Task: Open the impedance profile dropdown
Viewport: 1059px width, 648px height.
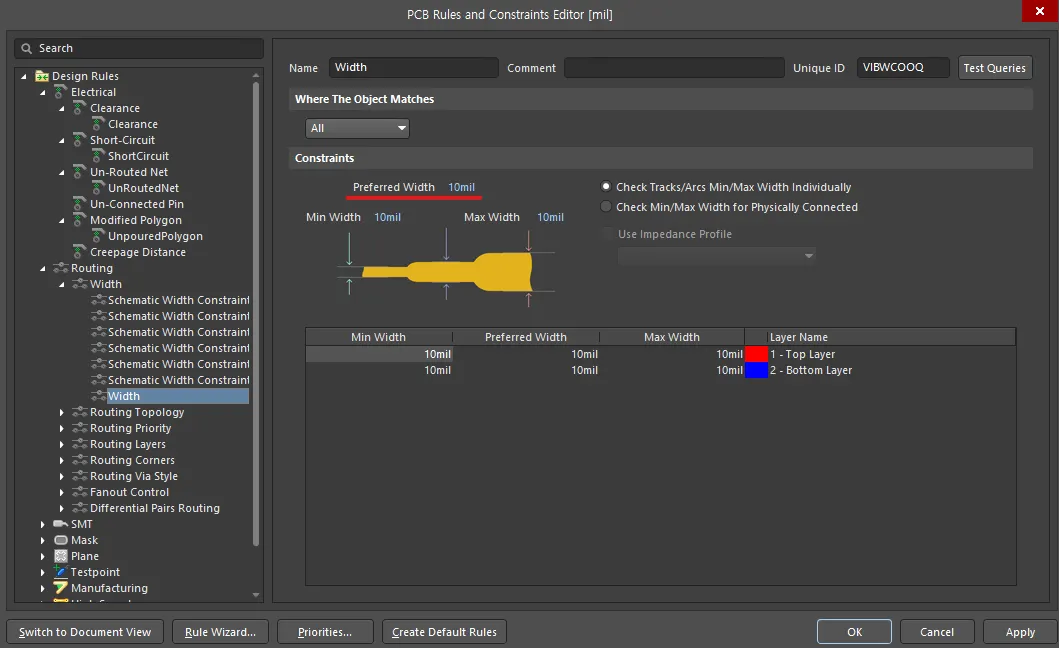Action: coord(717,256)
